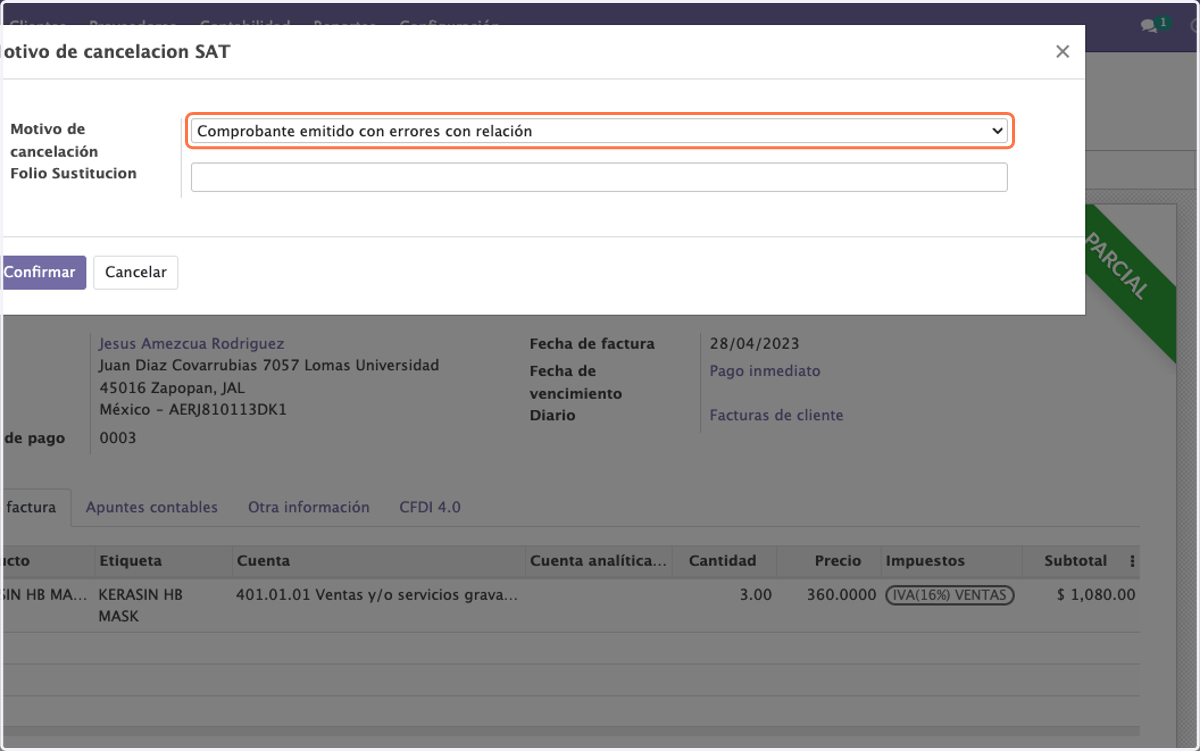This screenshot has height=751, width=1200.
Task: Click the Confirmar button
Action: 41,272
